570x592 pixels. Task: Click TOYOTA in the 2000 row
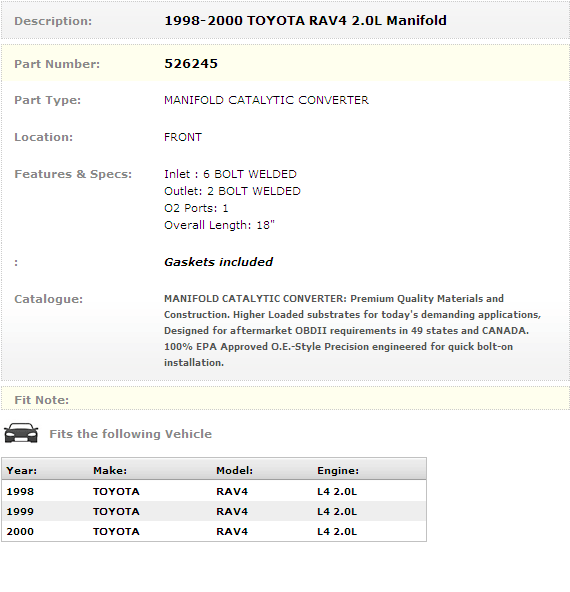point(116,532)
